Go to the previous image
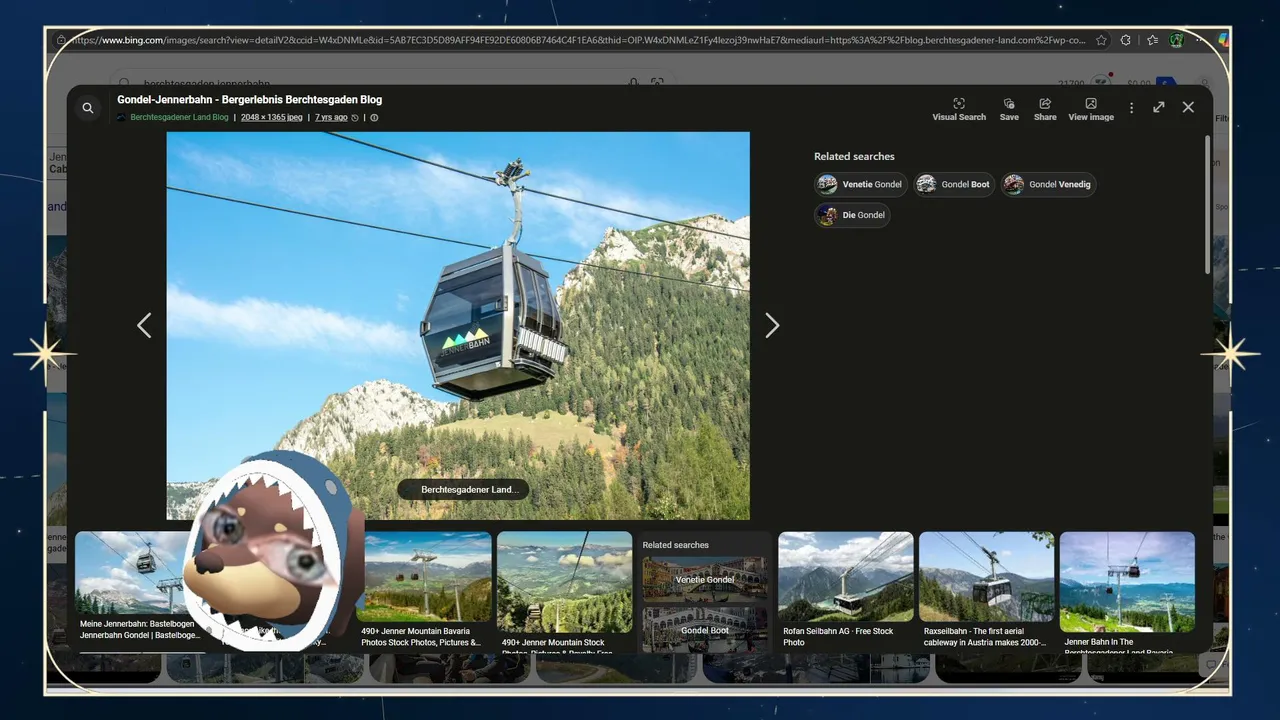Viewport: 1280px width, 720px height. point(144,325)
